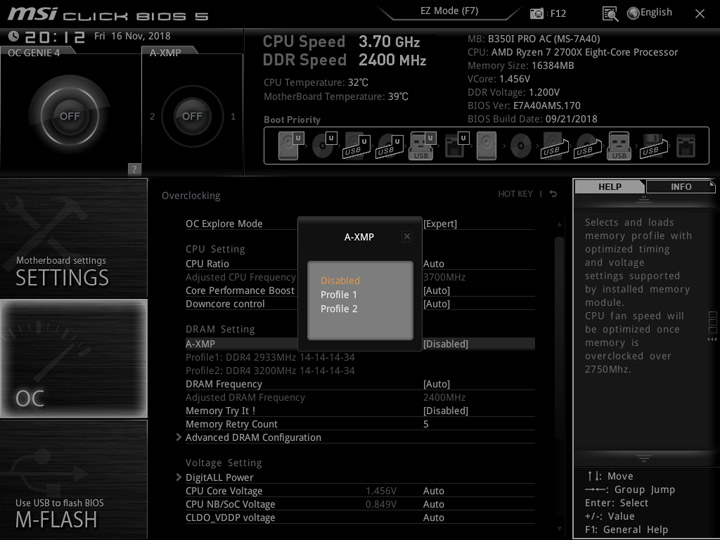Switch to the HELP tab
Image resolution: width=720 pixels, height=540 pixels.
click(x=610, y=186)
